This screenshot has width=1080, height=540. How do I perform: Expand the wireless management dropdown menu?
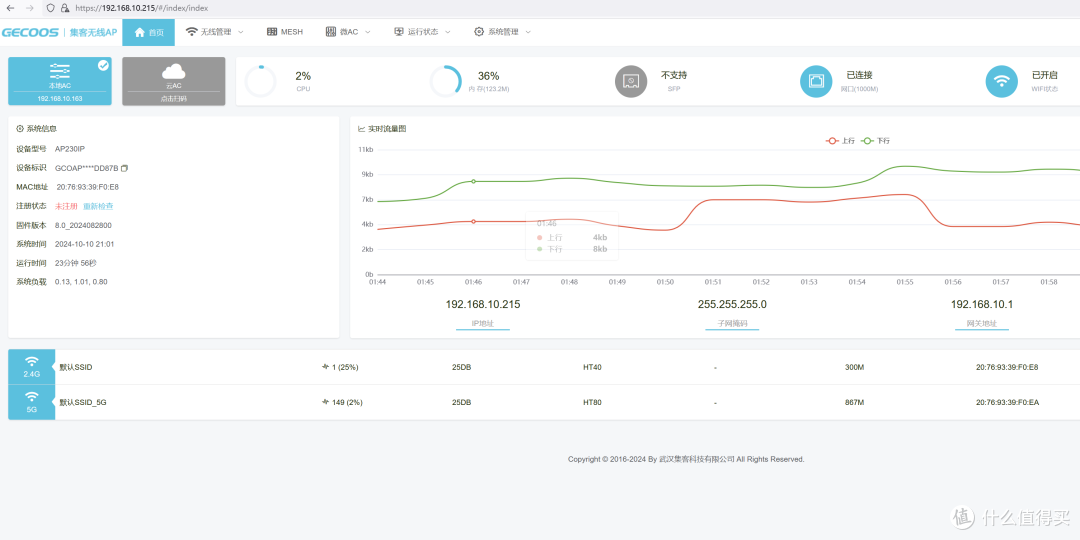pyautogui.click(x=215, y=32)
